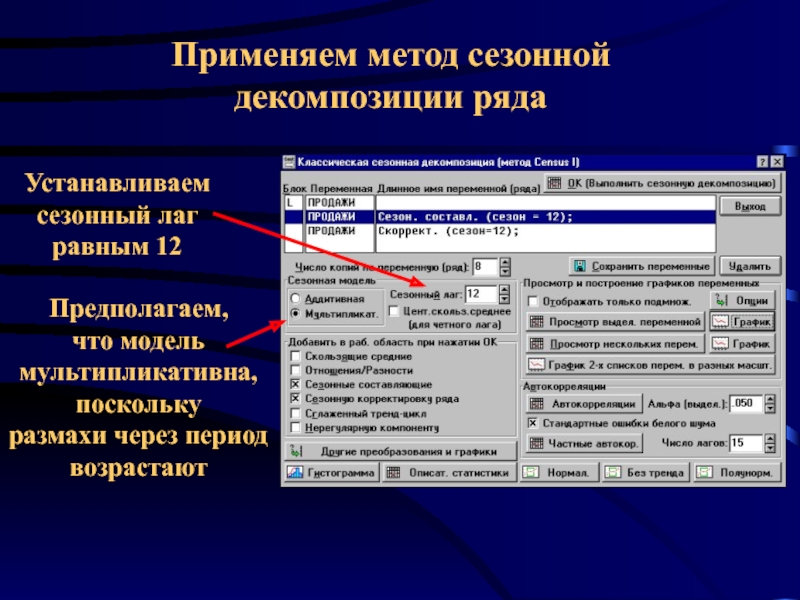Viewport: 800px width, 600px height.
Task: Click the Число копий input field
Action: pyautogui.click(x=486, y=267)
